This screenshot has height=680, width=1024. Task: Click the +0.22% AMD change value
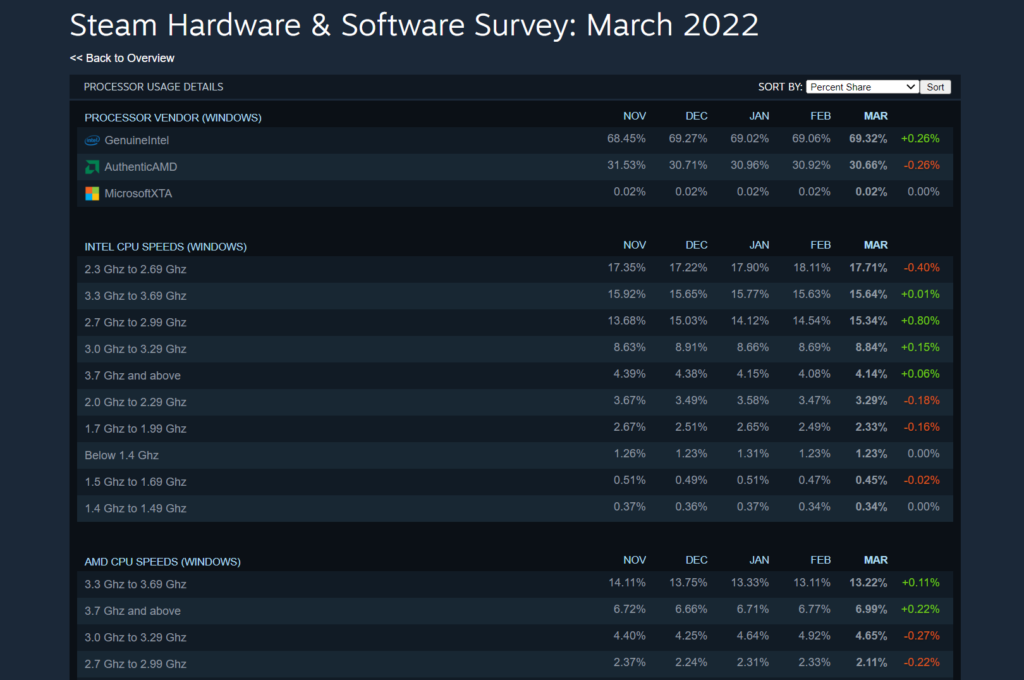pyautogui.click(x=920, y=609)
